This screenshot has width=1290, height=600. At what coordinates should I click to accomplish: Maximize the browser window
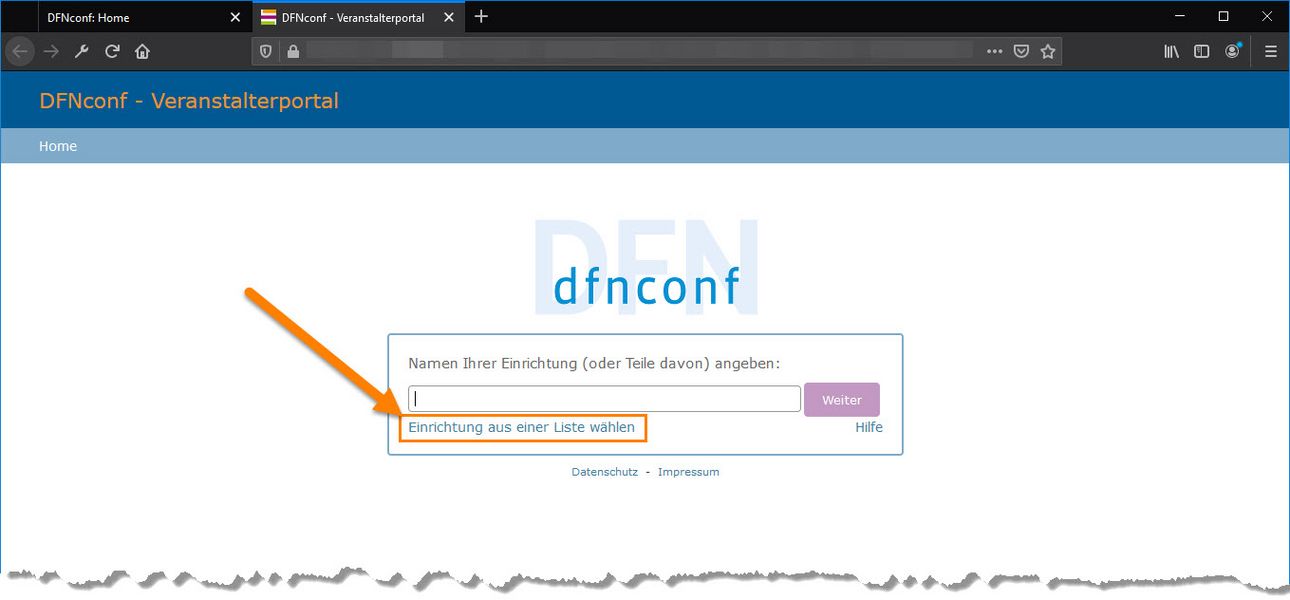(1223, 16)
